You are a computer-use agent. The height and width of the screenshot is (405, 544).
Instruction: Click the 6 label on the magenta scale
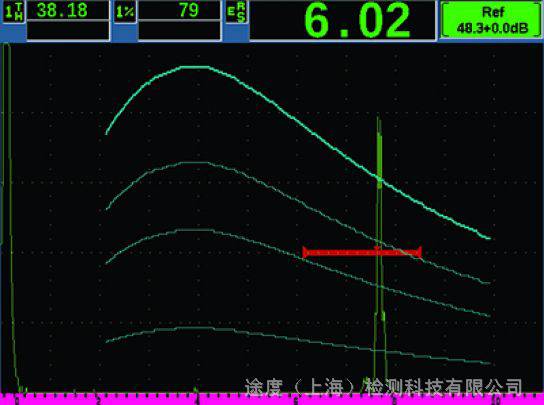[x=295, y=401]
